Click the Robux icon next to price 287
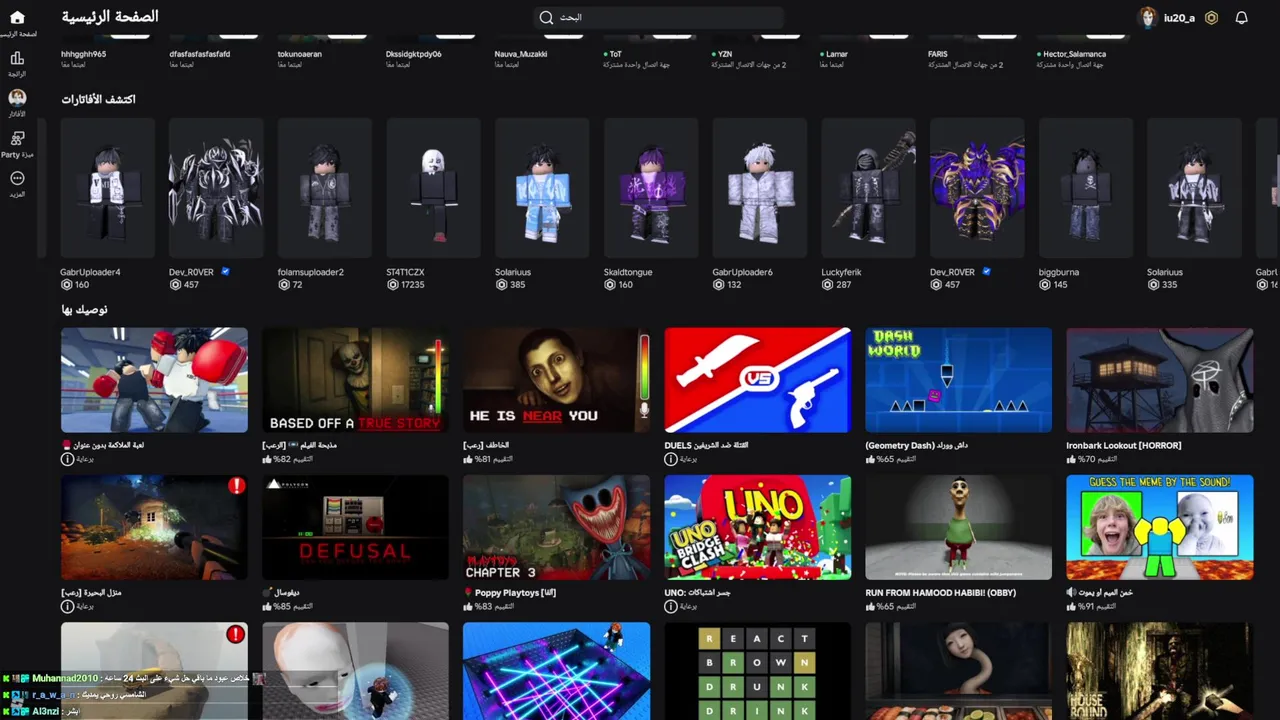 coord(827,285)
